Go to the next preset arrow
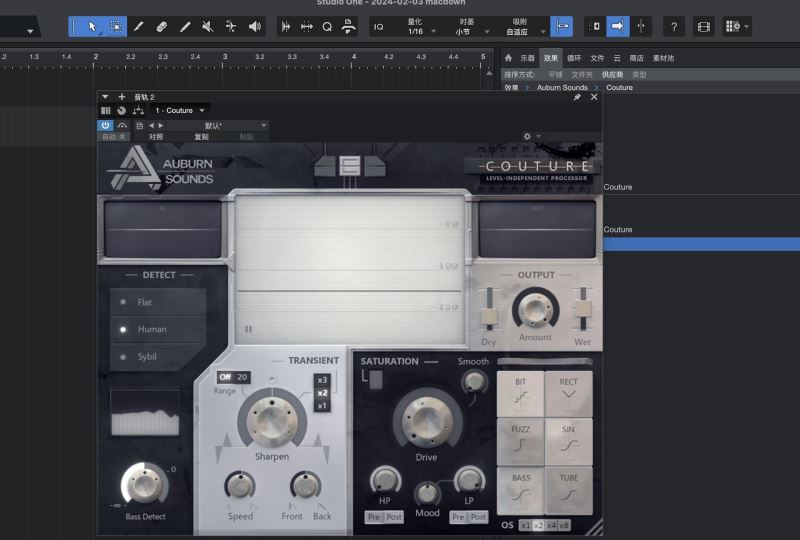800x540 pixels. (161, 126)
